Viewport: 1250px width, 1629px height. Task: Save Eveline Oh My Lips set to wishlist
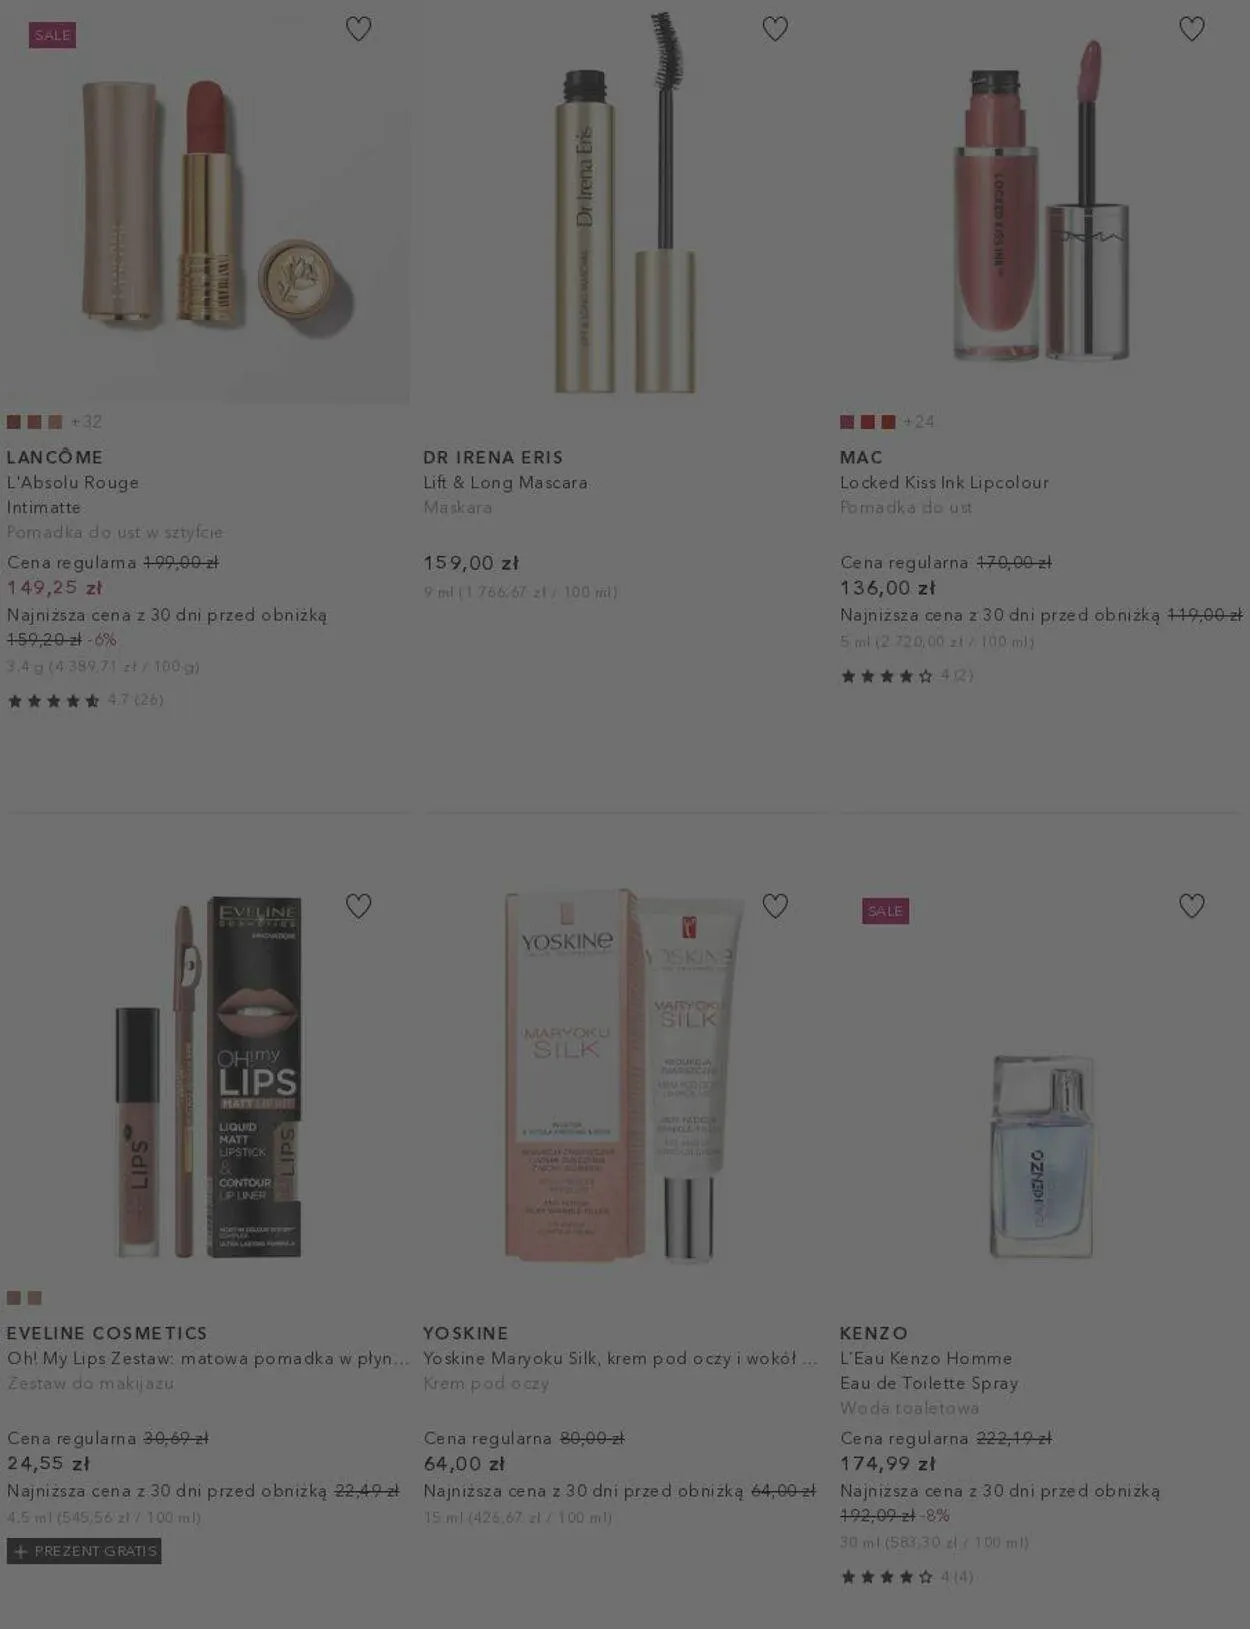[358, 906]
